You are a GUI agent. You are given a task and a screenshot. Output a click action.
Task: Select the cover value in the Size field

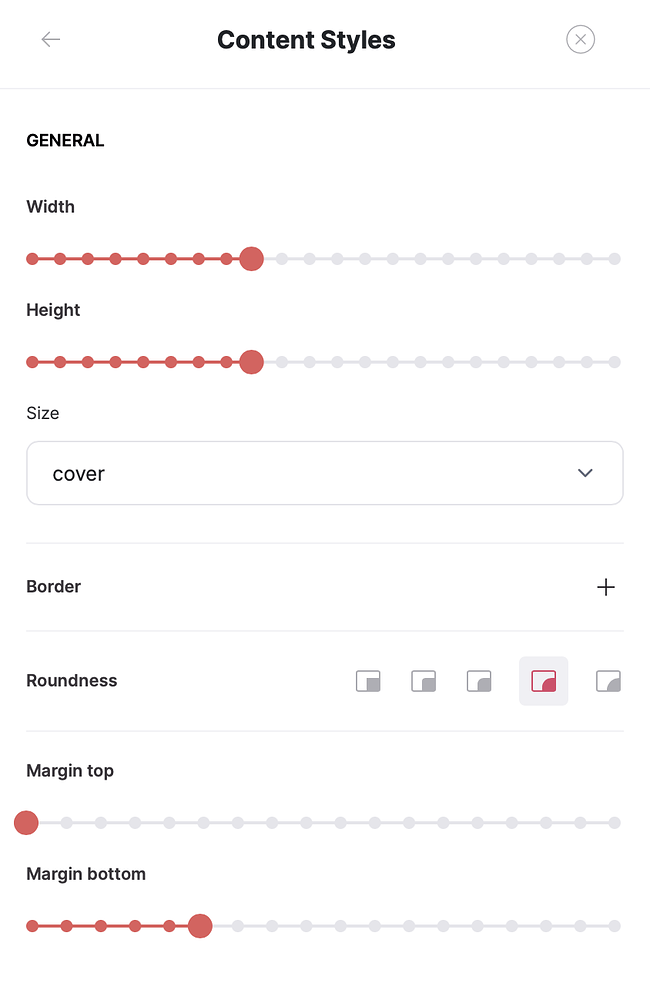[x=78, y=473]
